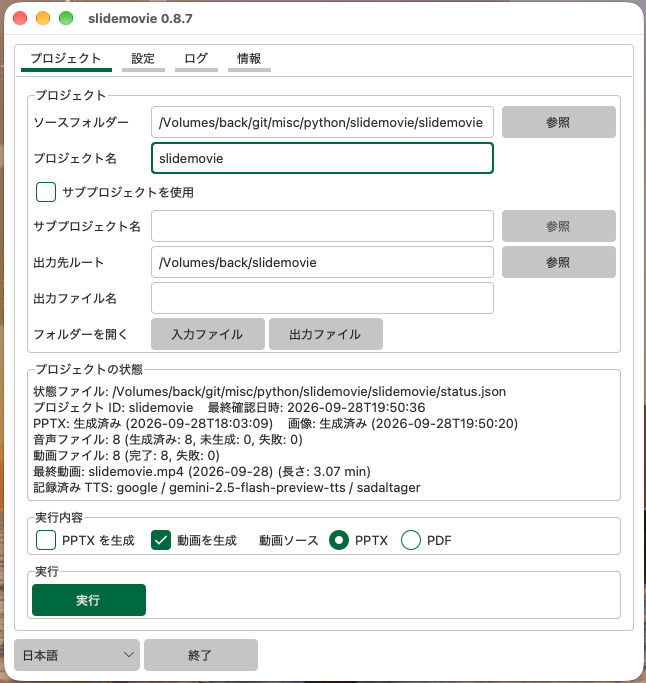Maximize window with the green button
646x683 pixels.
coord(66,18)
